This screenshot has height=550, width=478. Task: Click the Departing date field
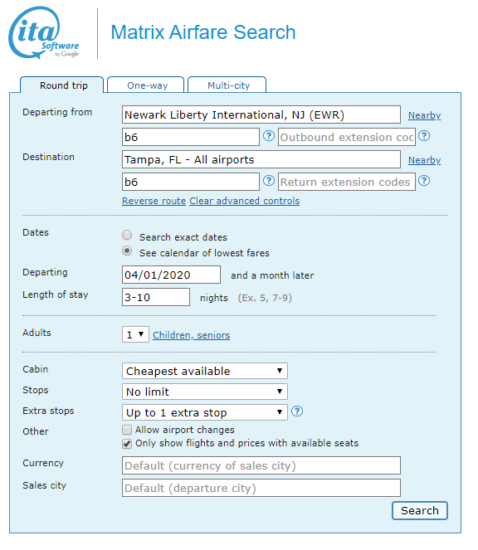[x=171, y=275]
